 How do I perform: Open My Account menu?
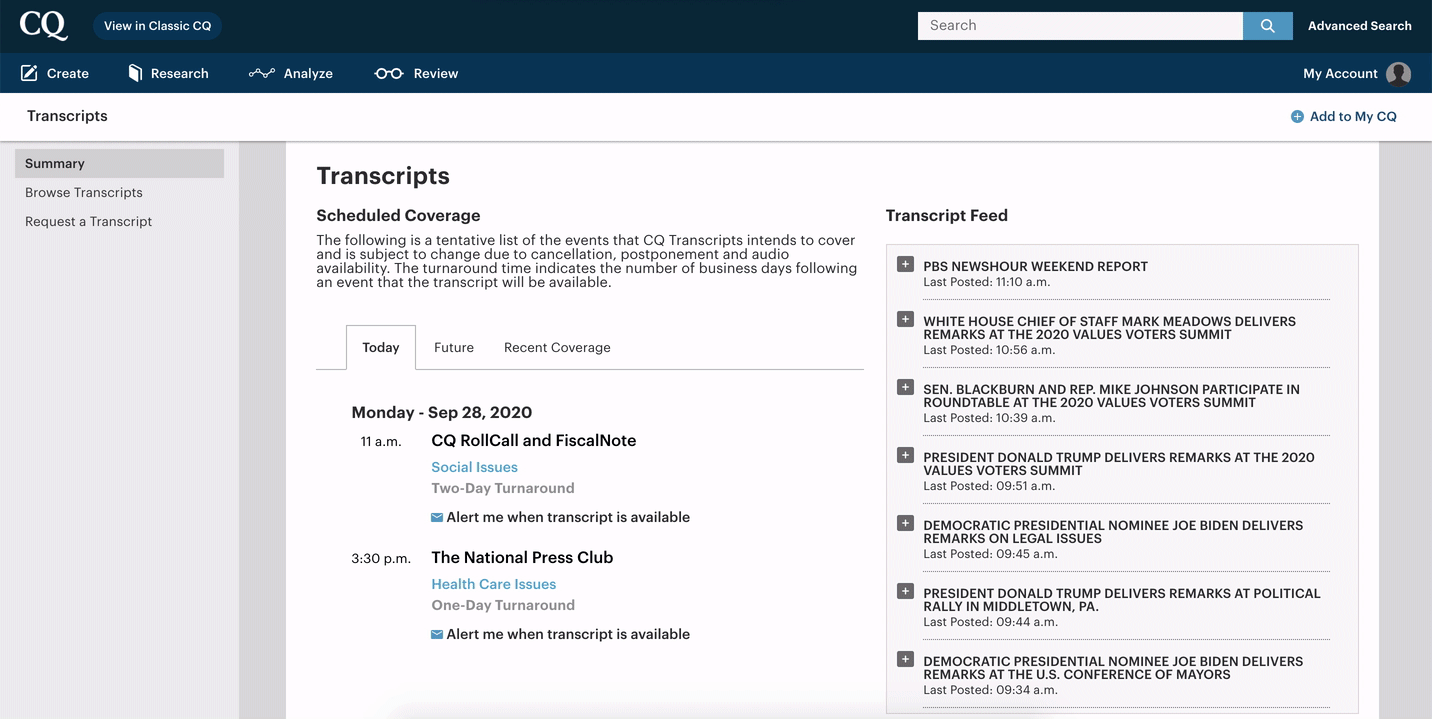point(1357,74)
